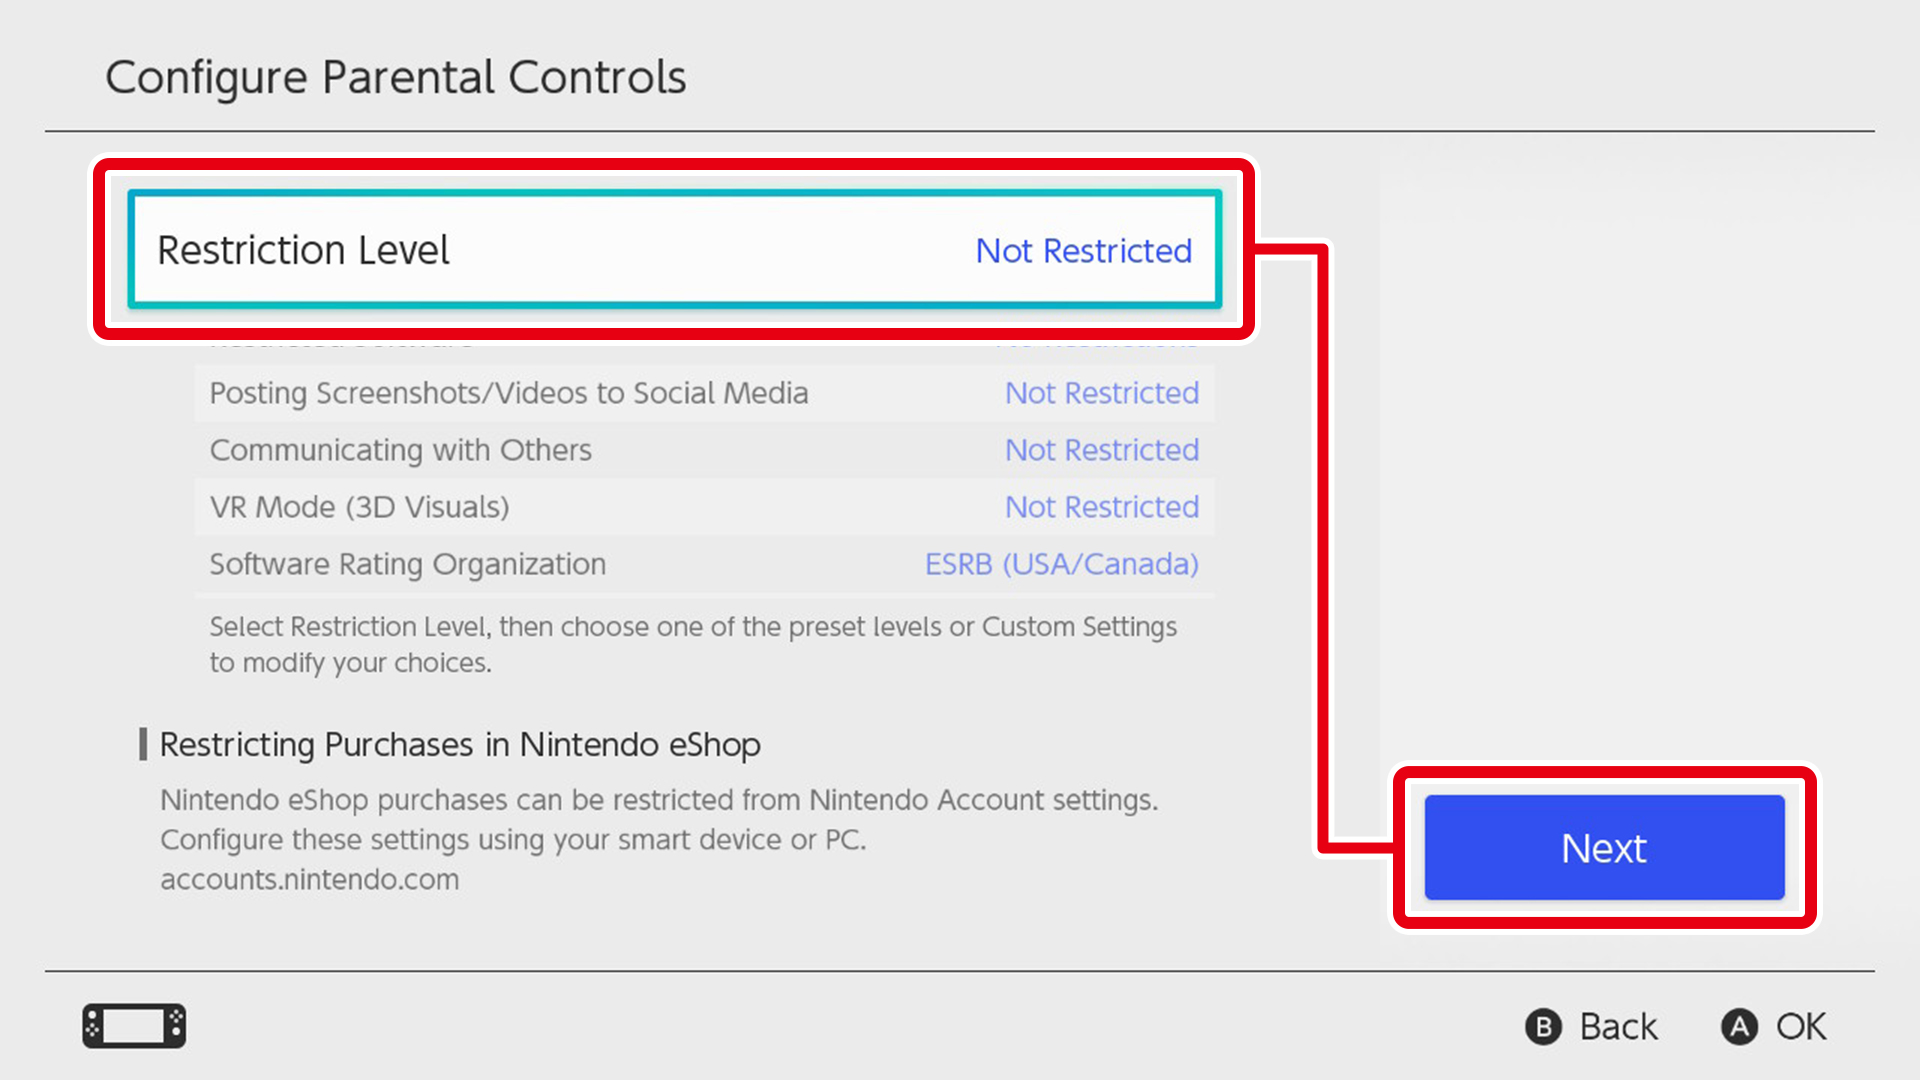Select VR Mode (3D Visuals) row
1920x1080 pixels.
[704, 507]
